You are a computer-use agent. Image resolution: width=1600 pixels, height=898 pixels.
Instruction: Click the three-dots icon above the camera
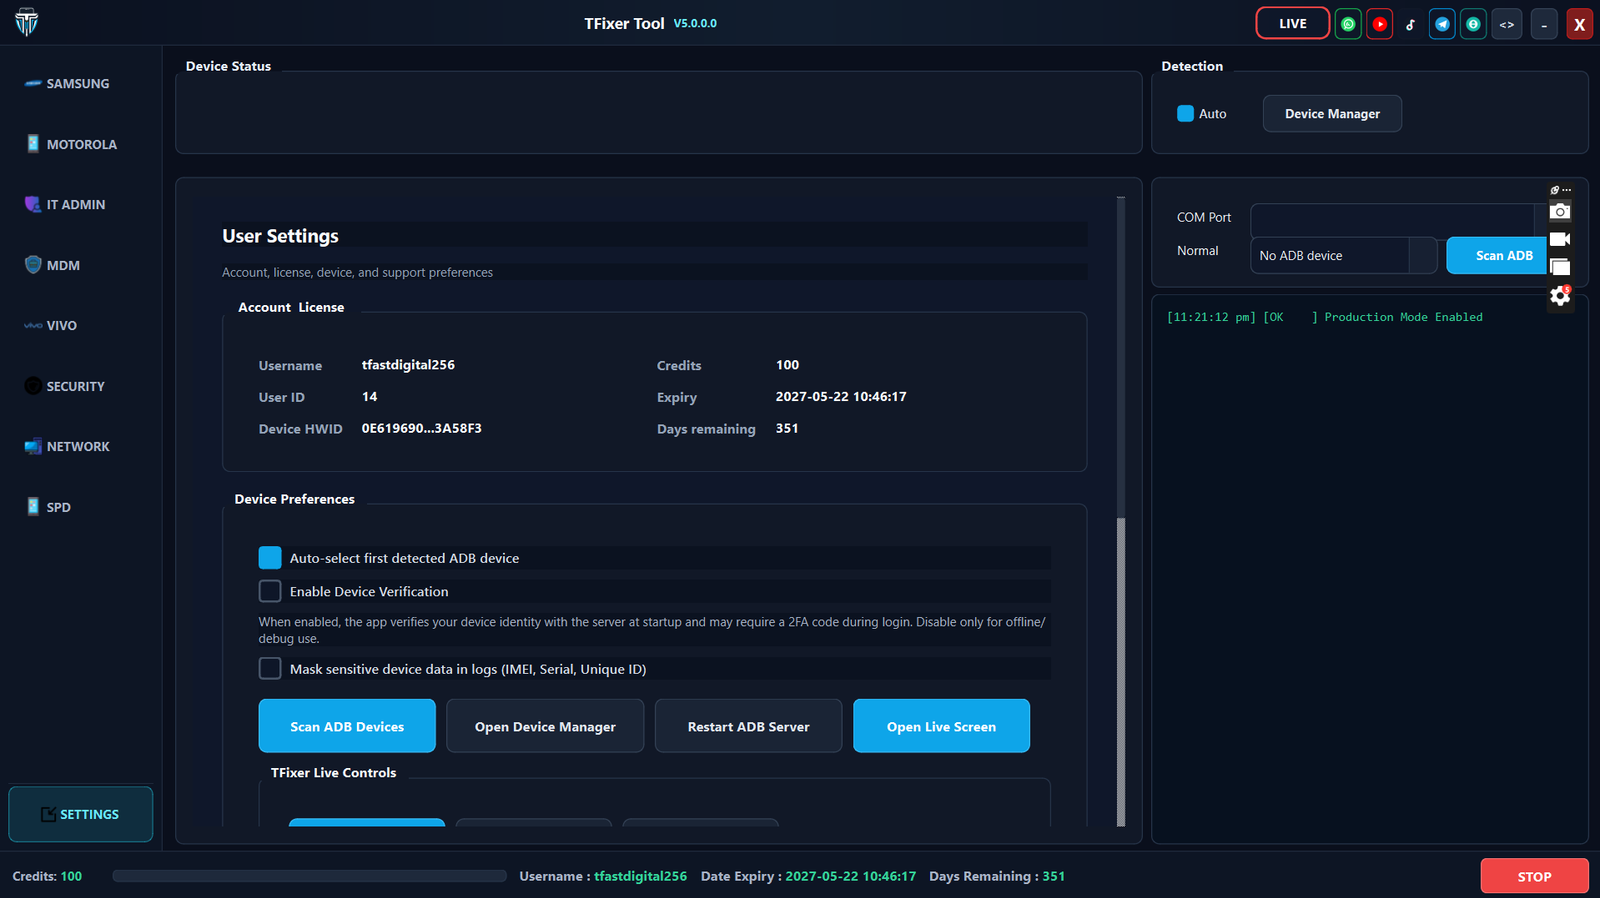pyautogui.click(x=1567, y=190)
